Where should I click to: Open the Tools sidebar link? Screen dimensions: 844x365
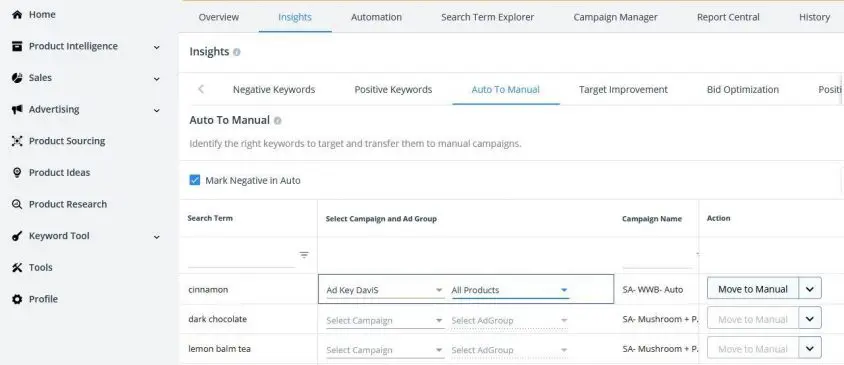(41, 268)
